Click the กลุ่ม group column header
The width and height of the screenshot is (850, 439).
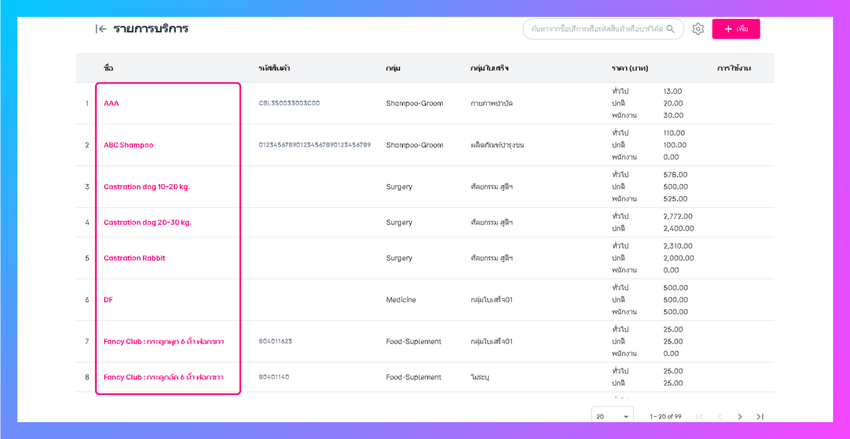(393, 68)
